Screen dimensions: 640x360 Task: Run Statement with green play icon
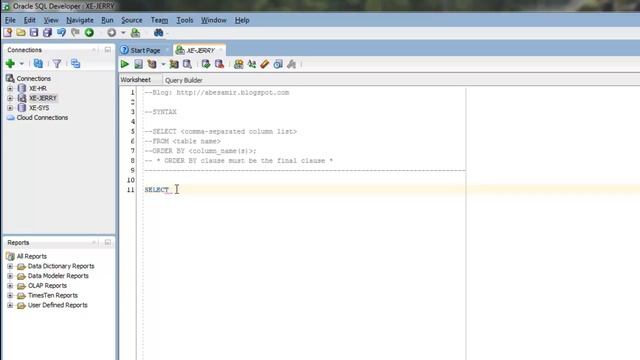pos(124,64)
